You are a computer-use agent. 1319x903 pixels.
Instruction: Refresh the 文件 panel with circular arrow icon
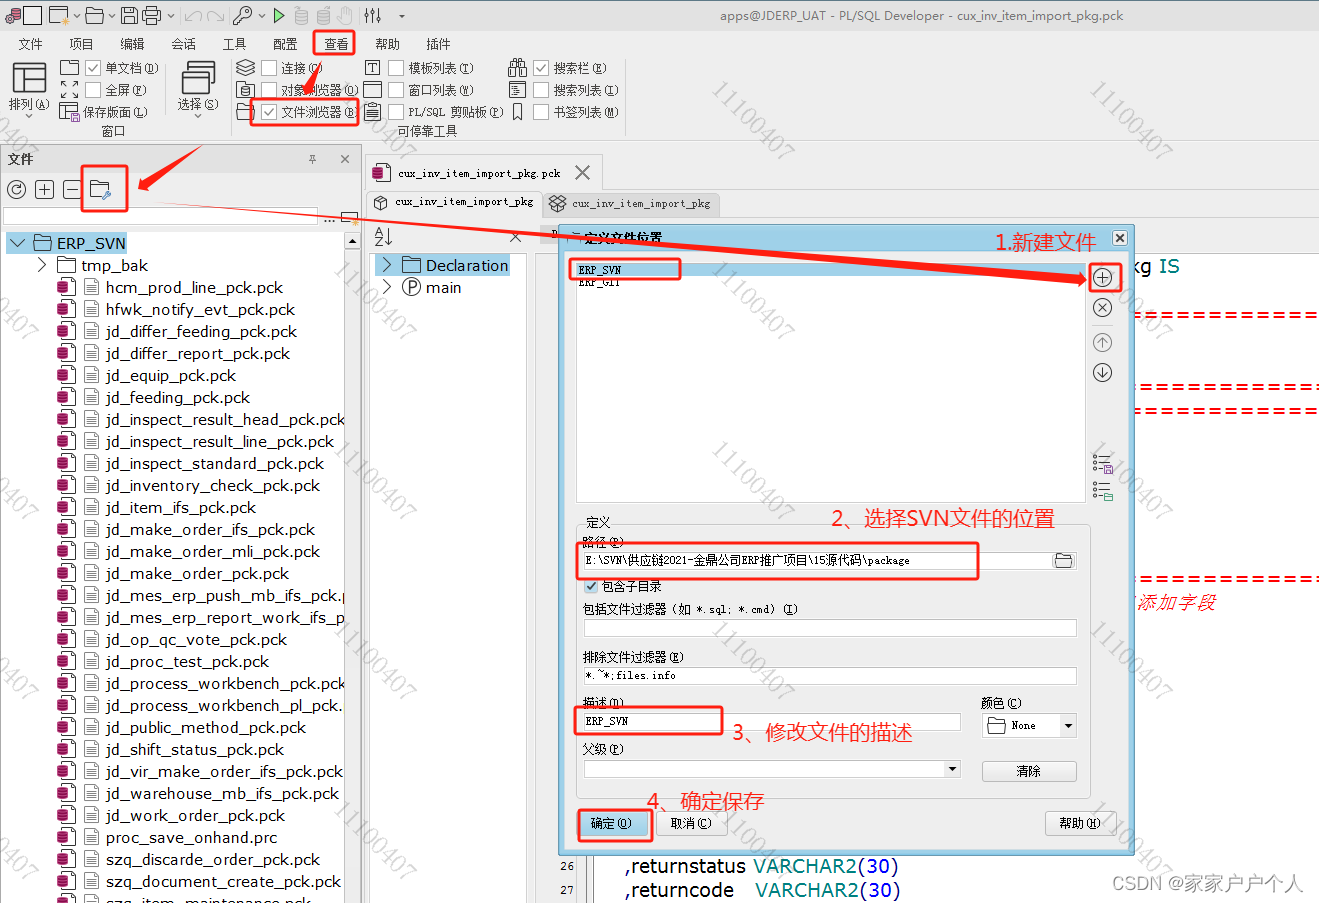click(17, 188)
